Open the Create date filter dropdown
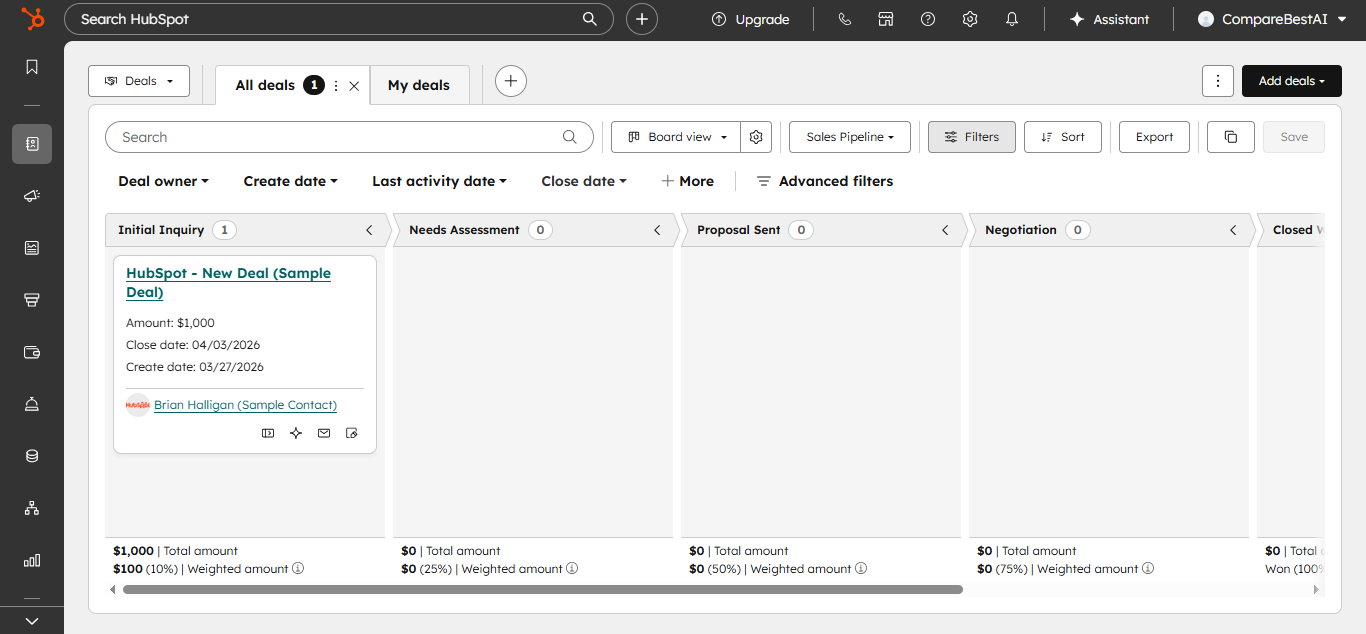The width and height of the screenshot is (1366, 634). pyautogui.click(x=291, y=181)
